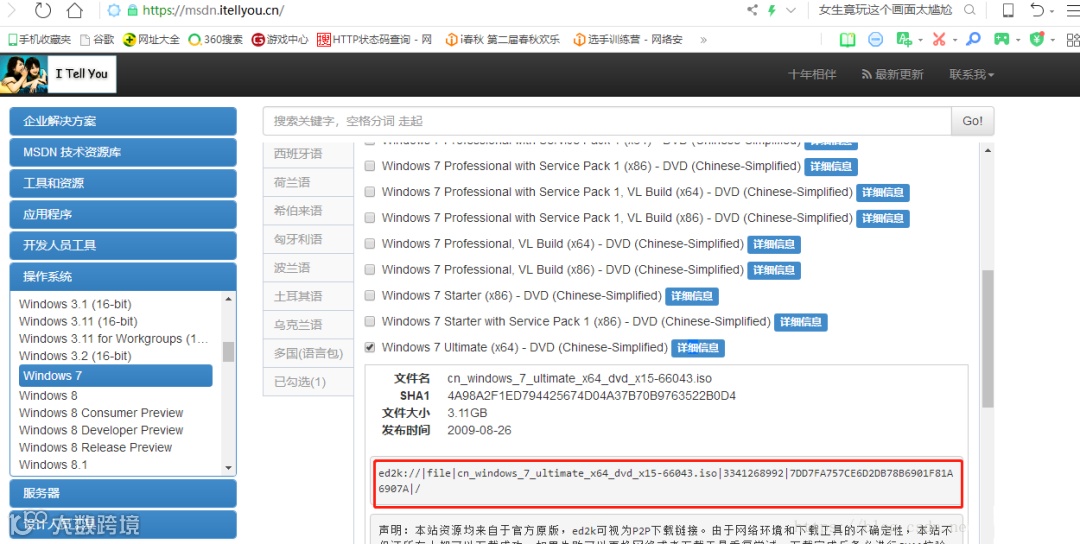This screenshot has height=544, width=1080.
Task: Expand address bar dropdown chevron
Action: pos(791,10)
